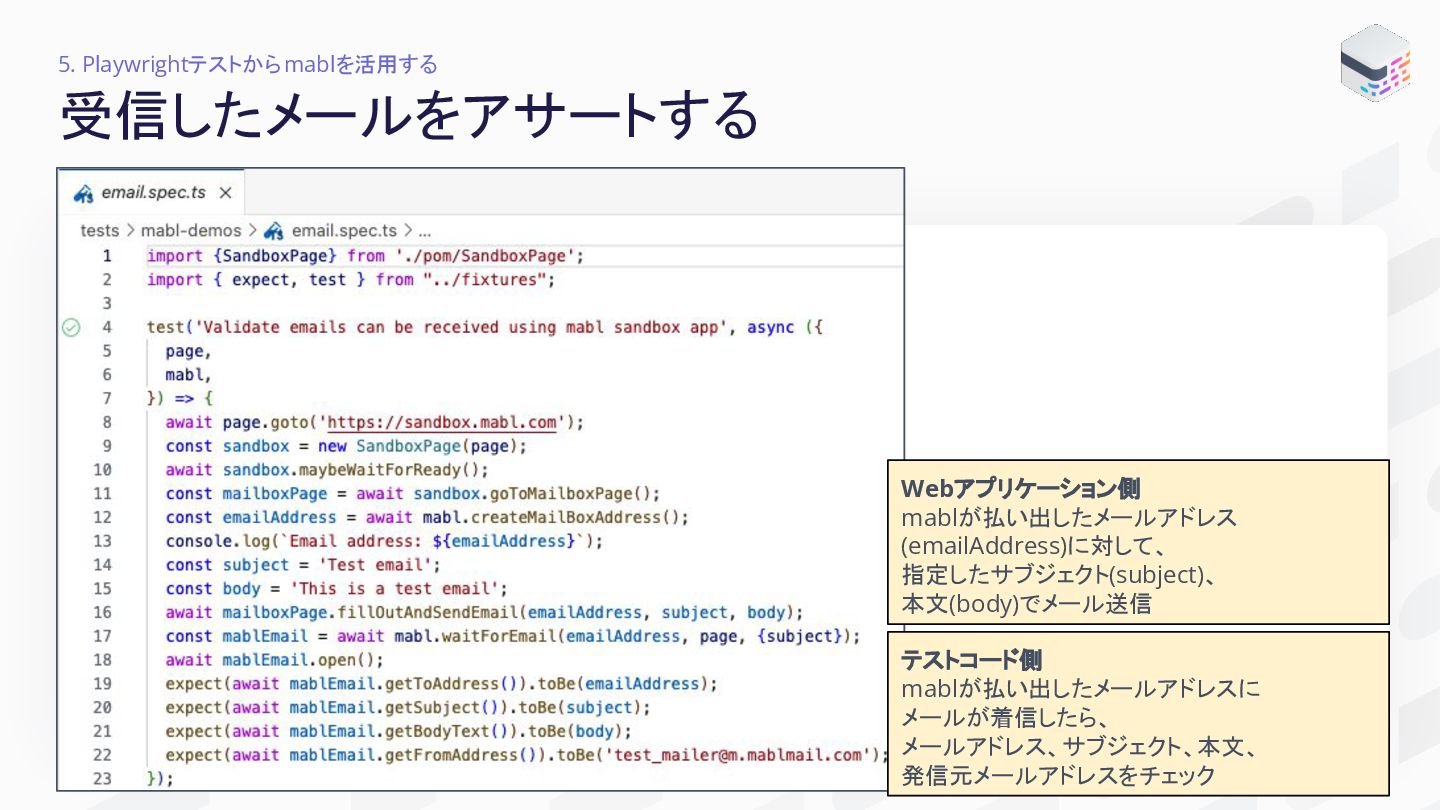Open the 'tests' breadcrumb folder

99,231
